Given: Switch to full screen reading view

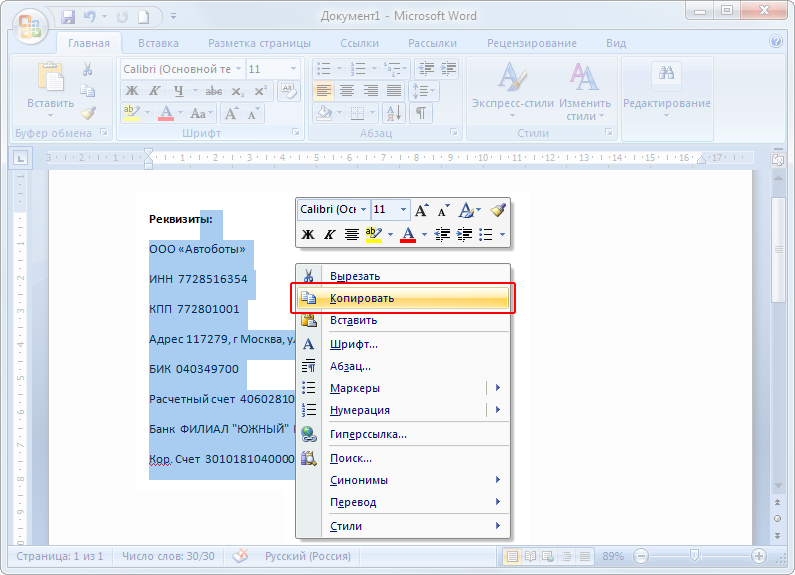Looking at the screenshot, I should [530, 556].
